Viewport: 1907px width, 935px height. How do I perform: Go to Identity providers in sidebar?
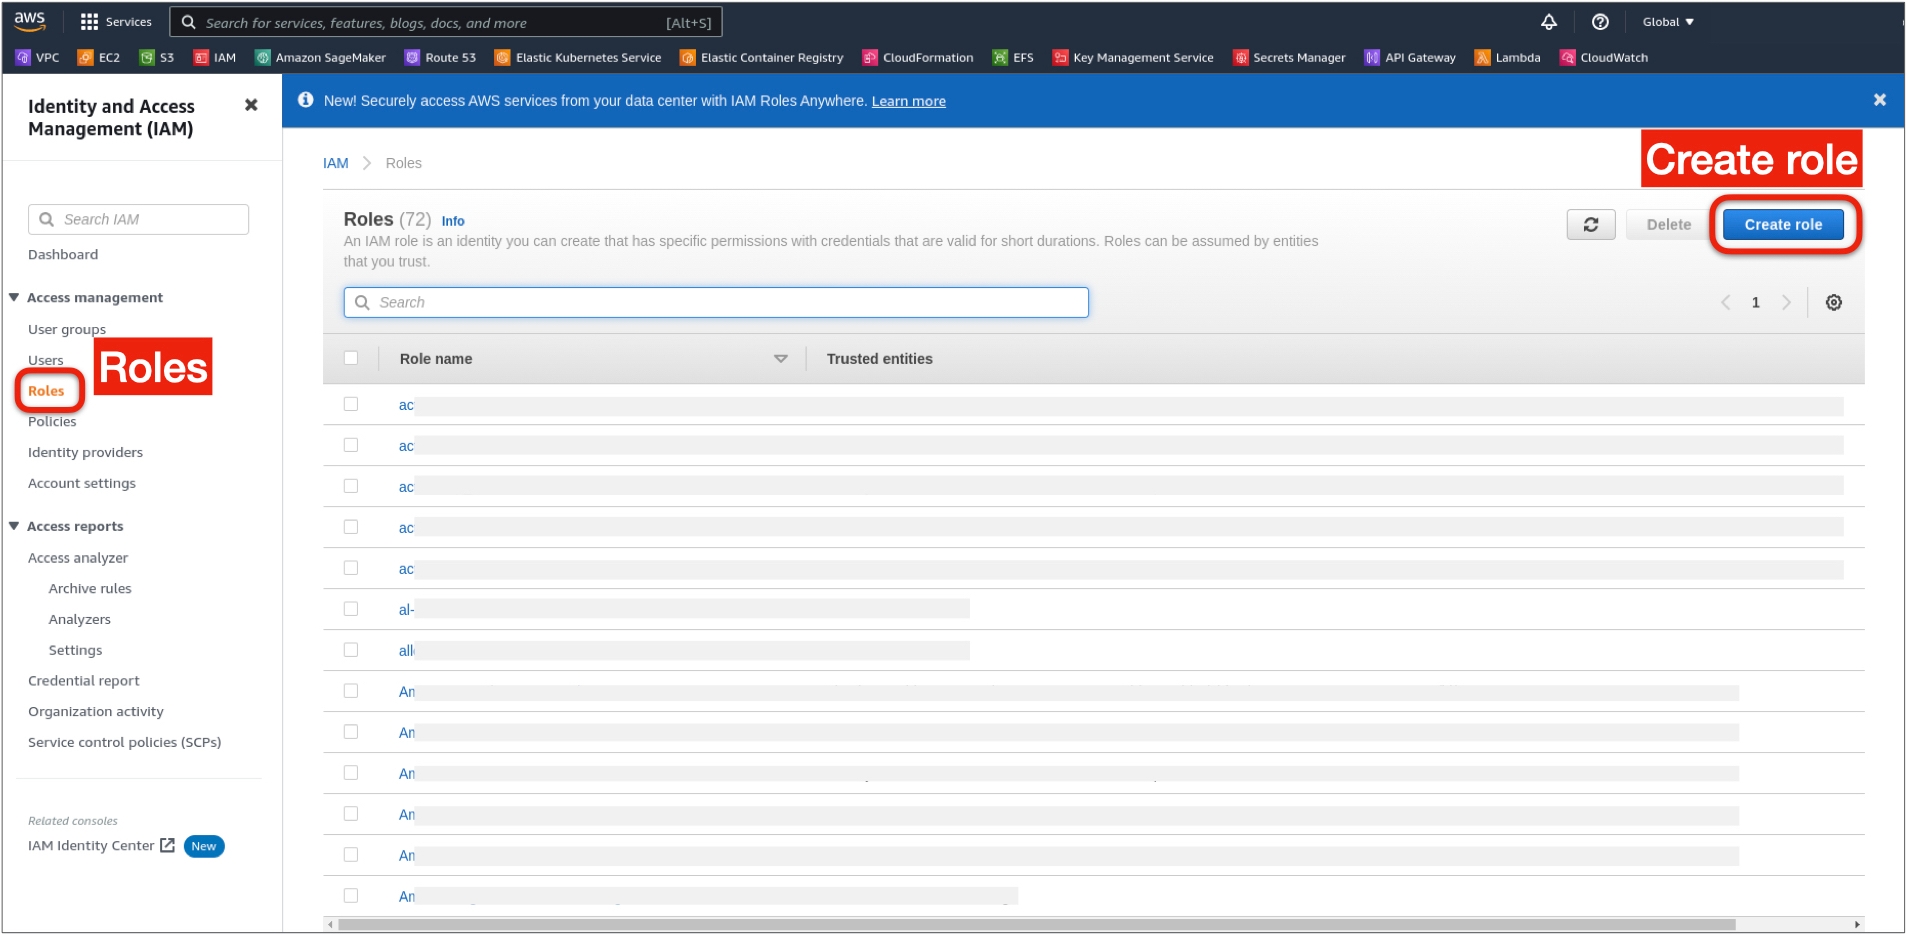tap(85, 453)
